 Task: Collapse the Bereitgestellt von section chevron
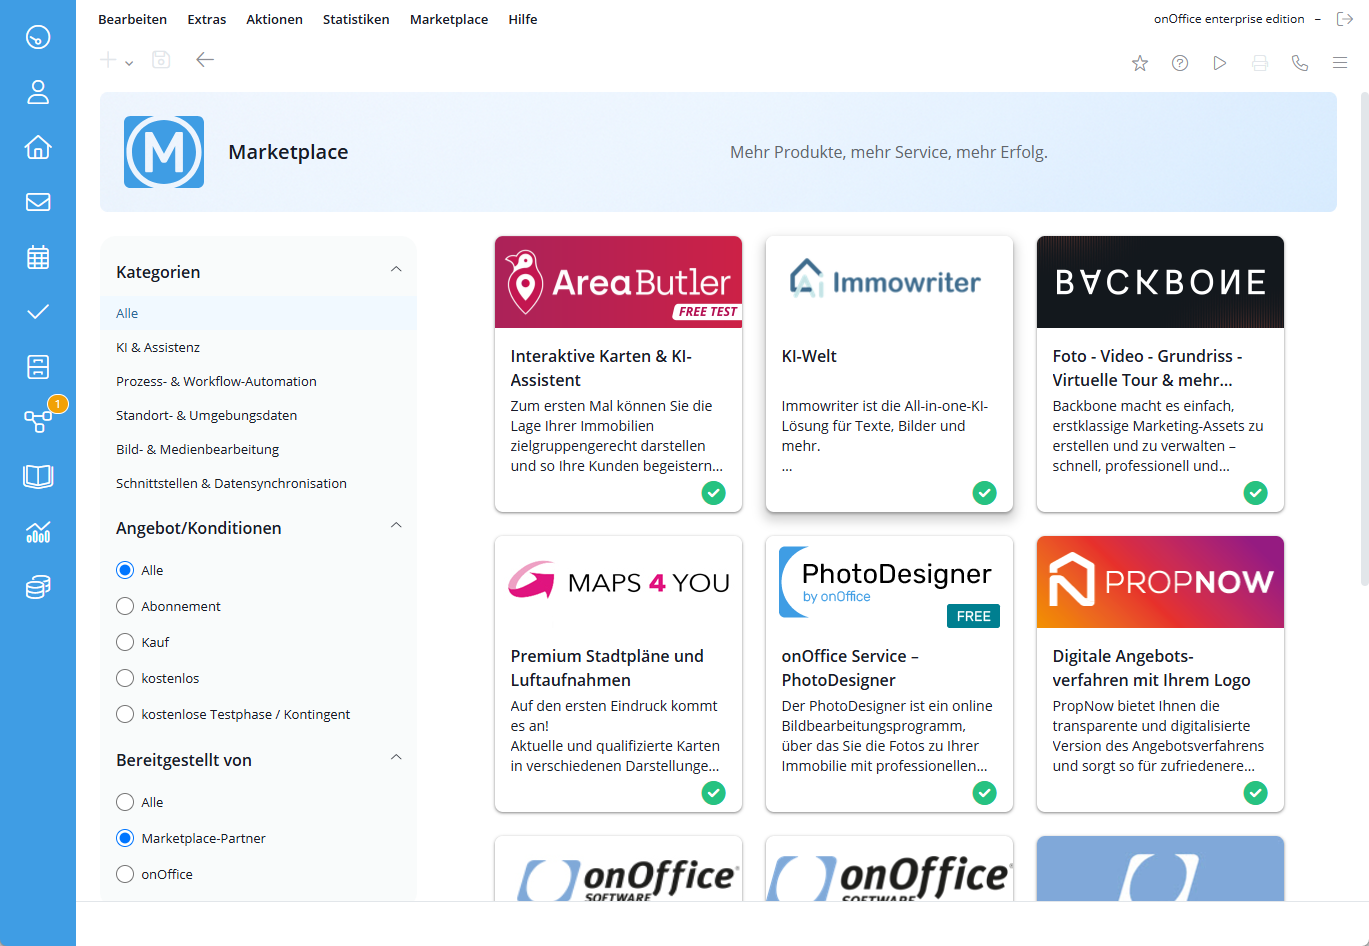pyautogui.click(x=396, y=757)
